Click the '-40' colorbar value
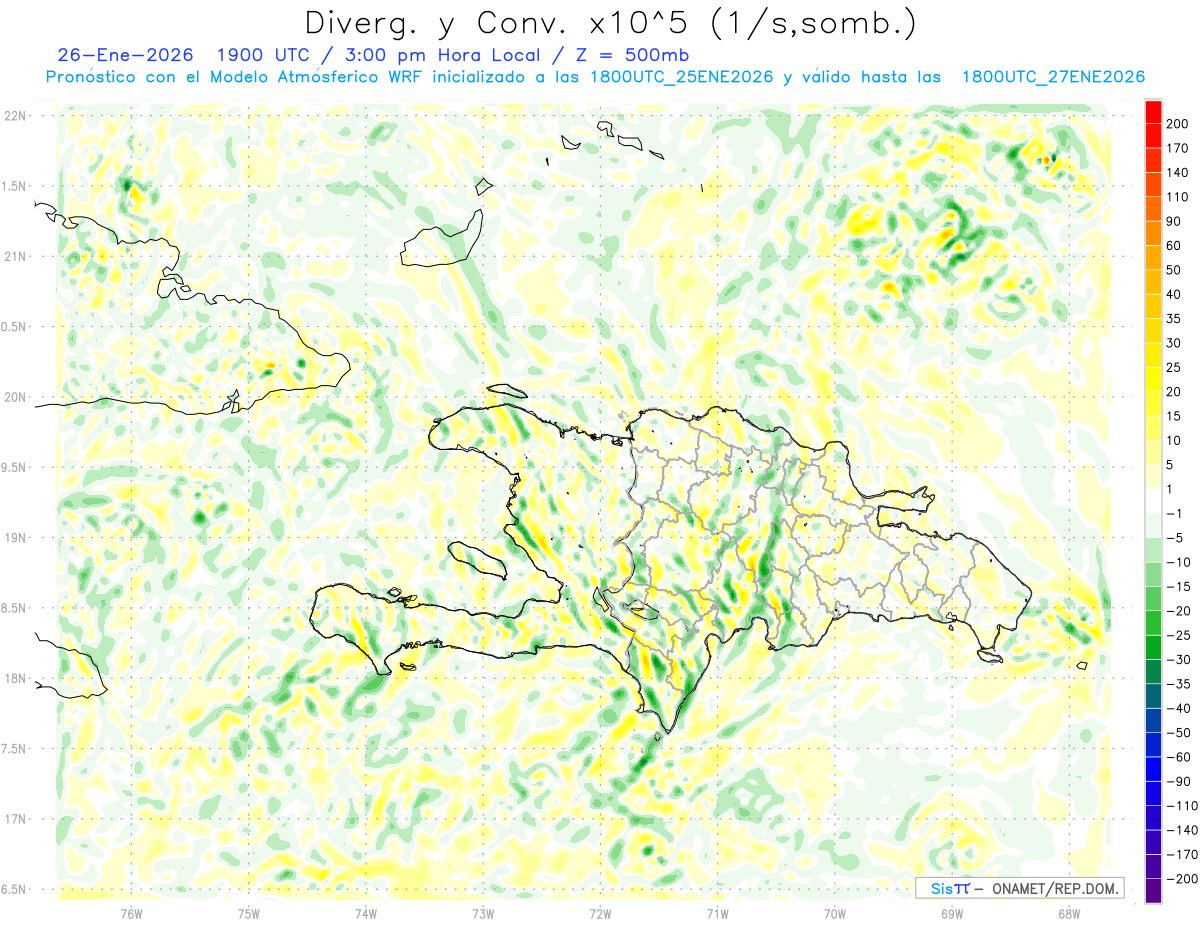 [x=1179, y=708]
